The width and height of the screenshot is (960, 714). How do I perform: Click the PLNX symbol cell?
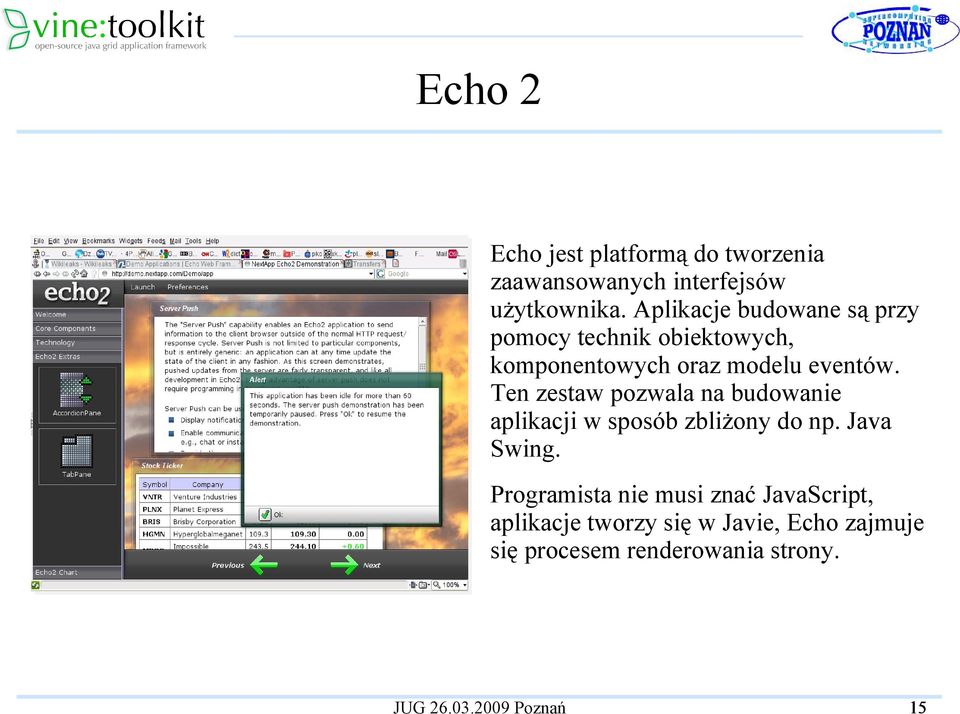154,509
